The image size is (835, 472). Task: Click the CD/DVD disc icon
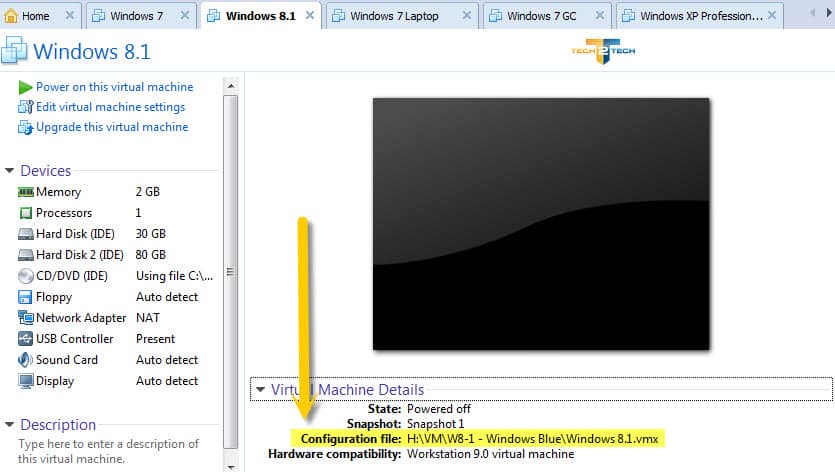coord(26,276)
